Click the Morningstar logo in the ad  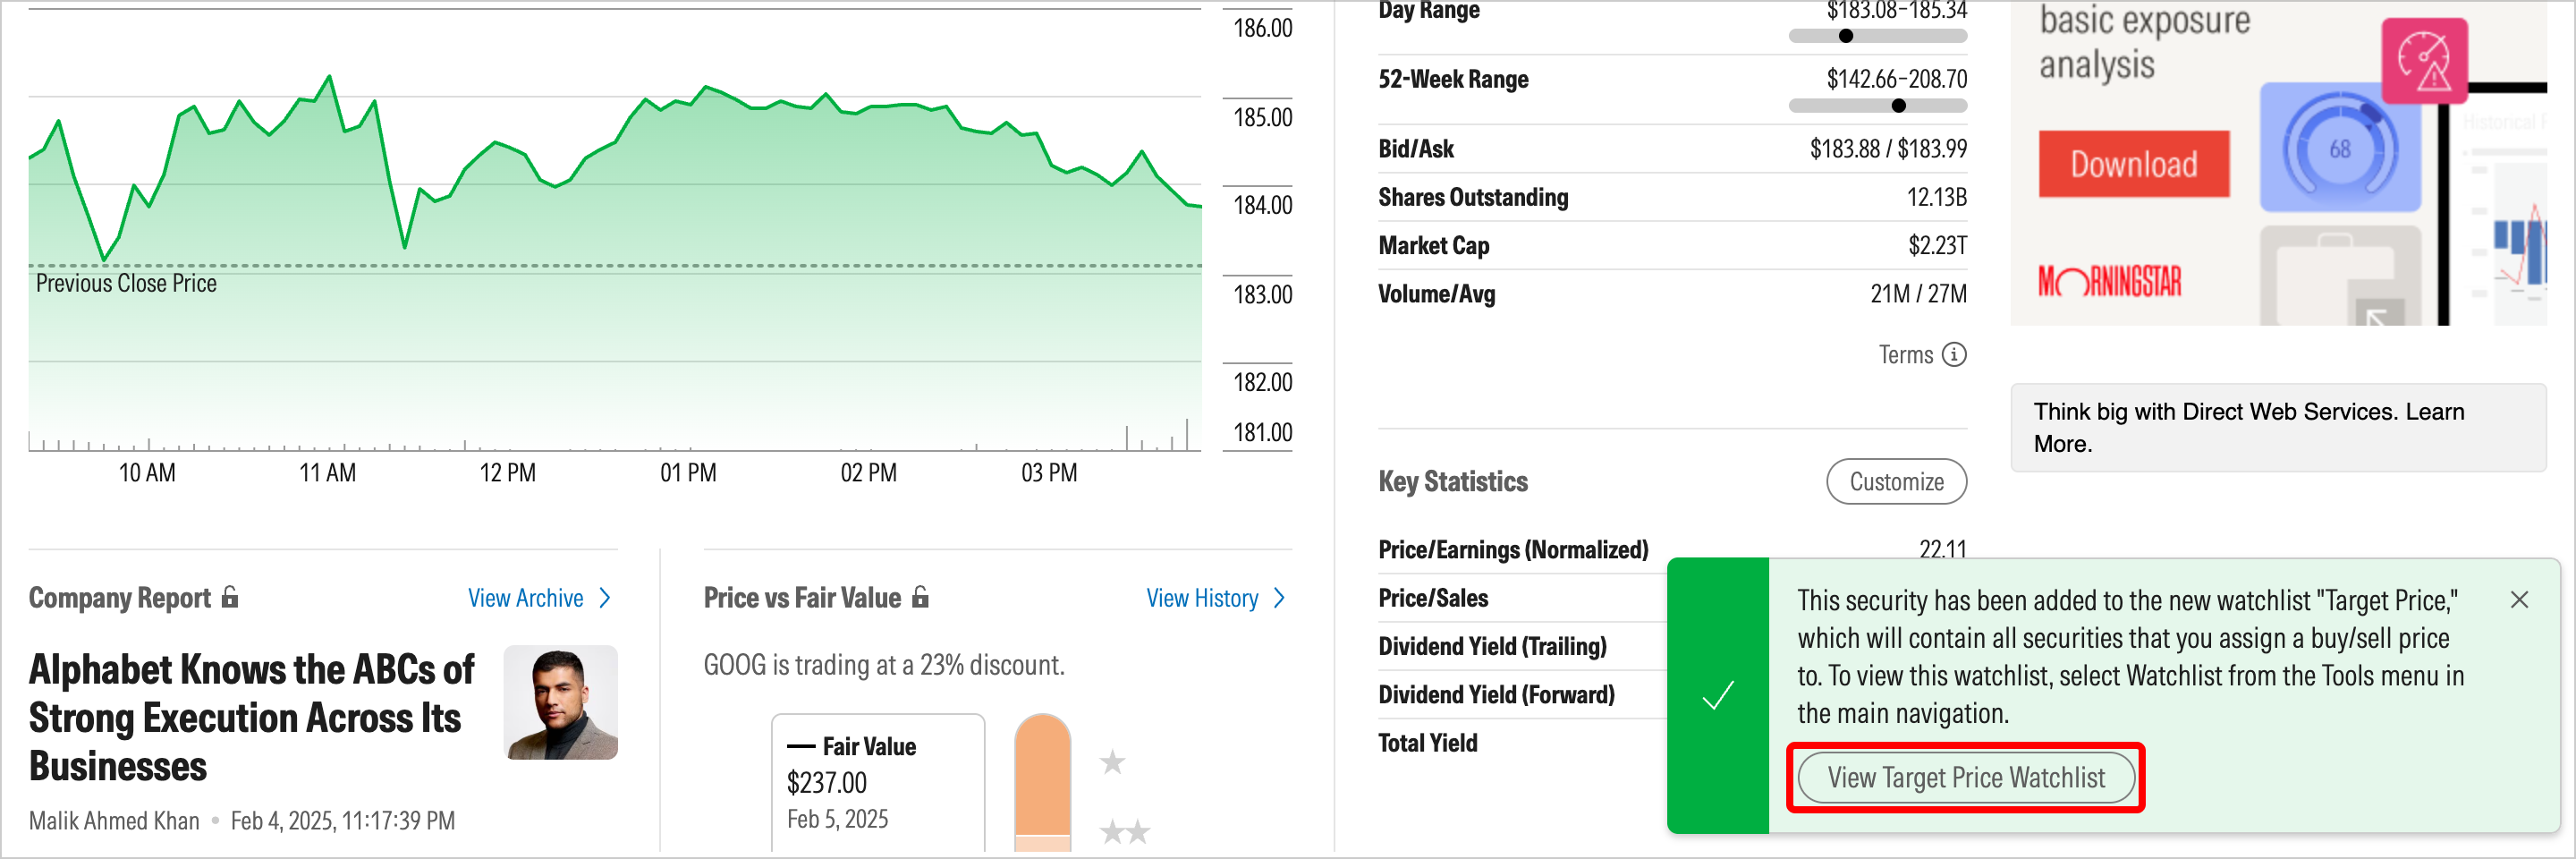point(2109,282)
